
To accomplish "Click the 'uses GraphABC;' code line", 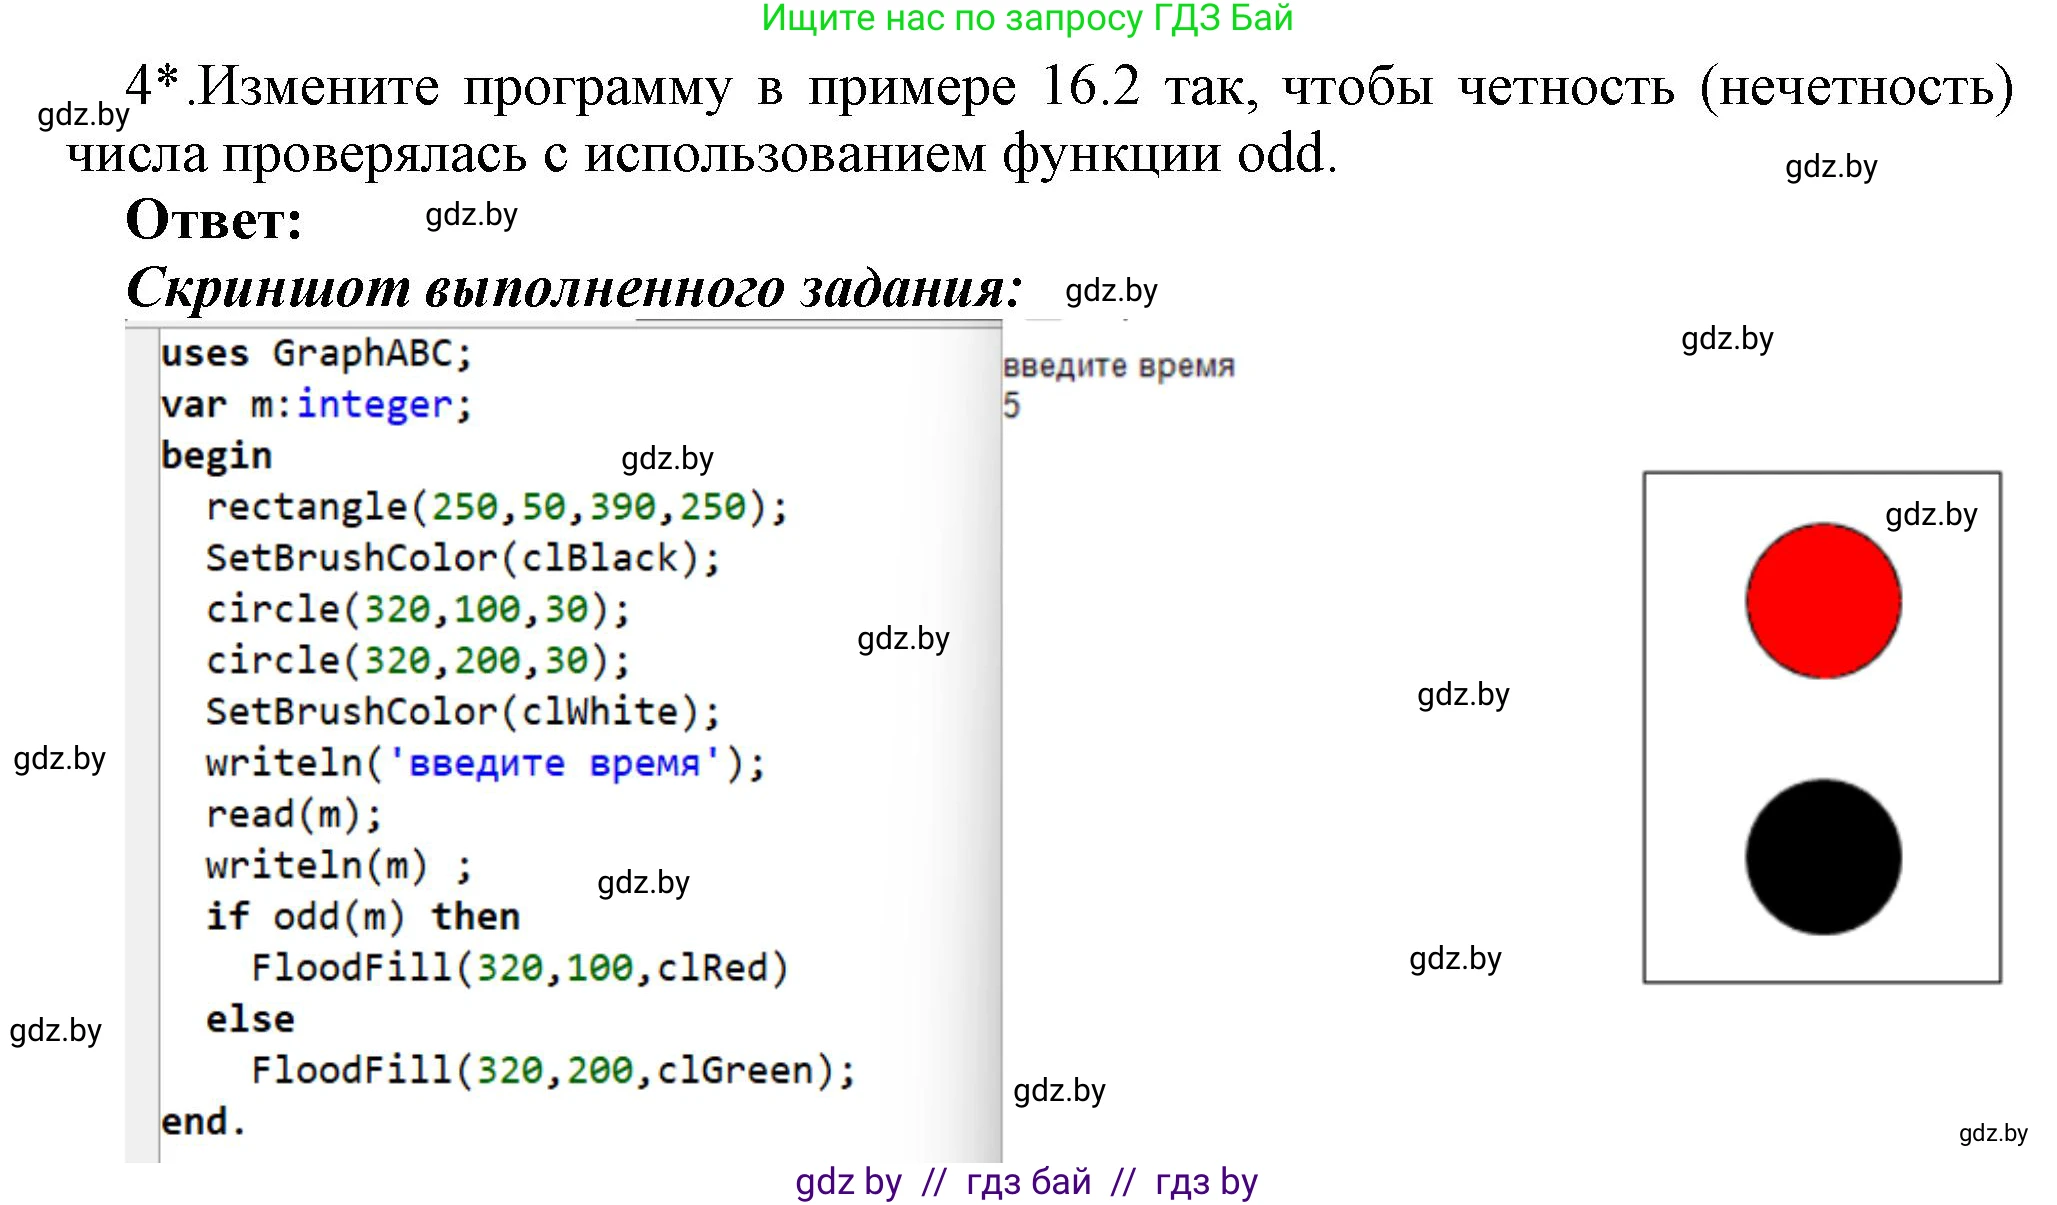I will pos(316,353).
